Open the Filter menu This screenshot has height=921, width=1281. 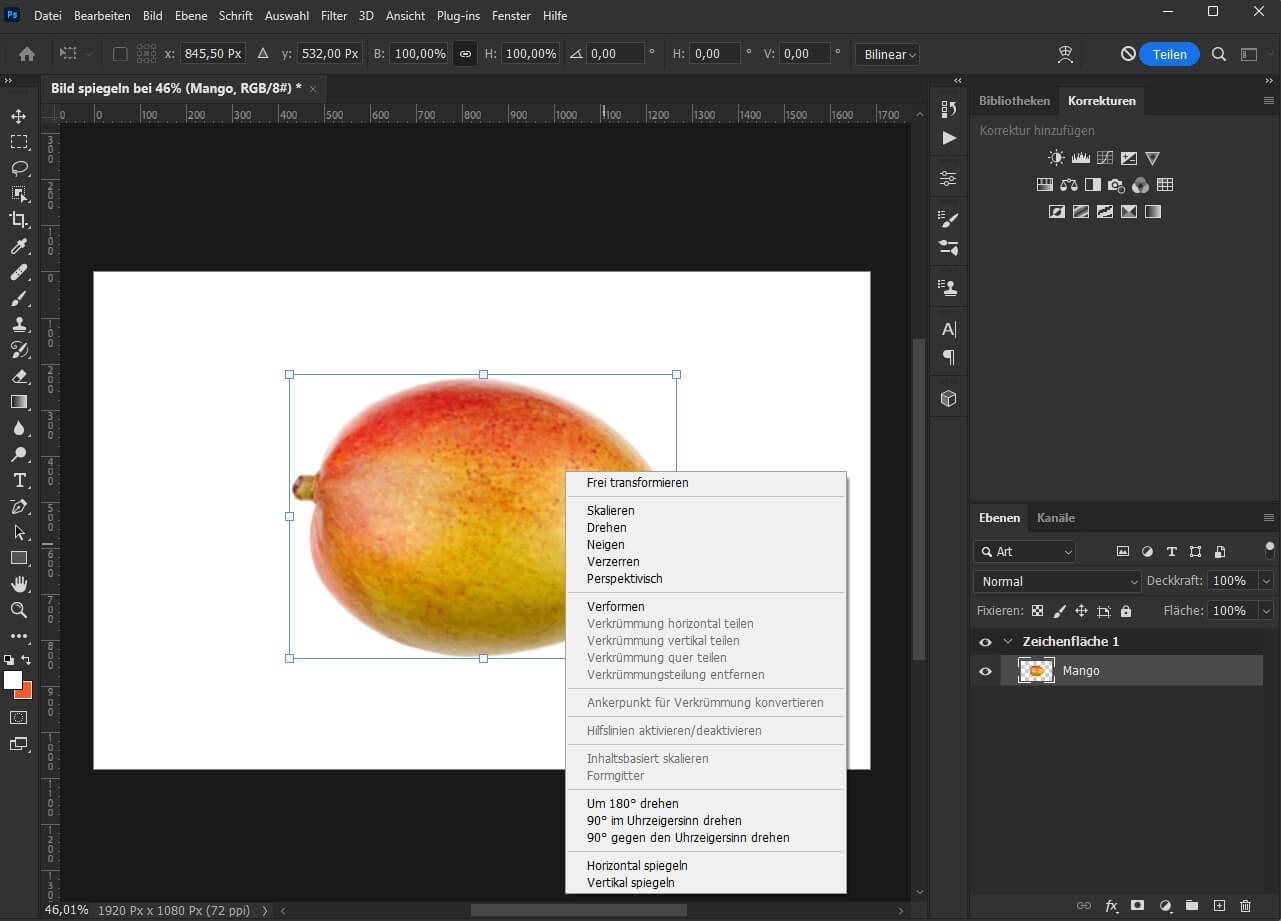point(333,15)
